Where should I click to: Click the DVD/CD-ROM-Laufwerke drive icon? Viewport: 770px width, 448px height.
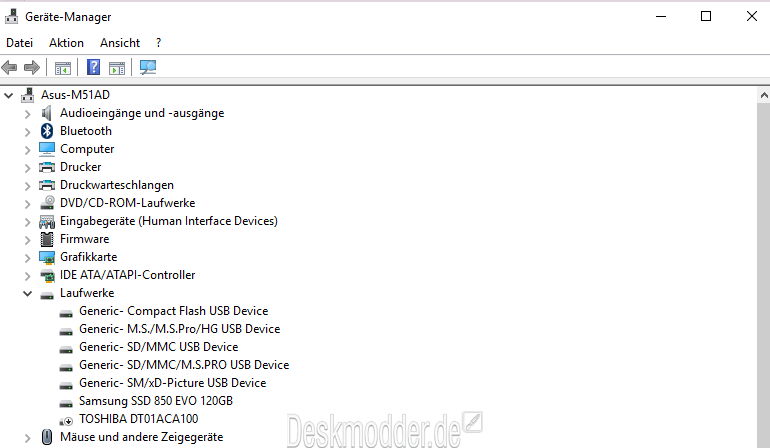47,203
